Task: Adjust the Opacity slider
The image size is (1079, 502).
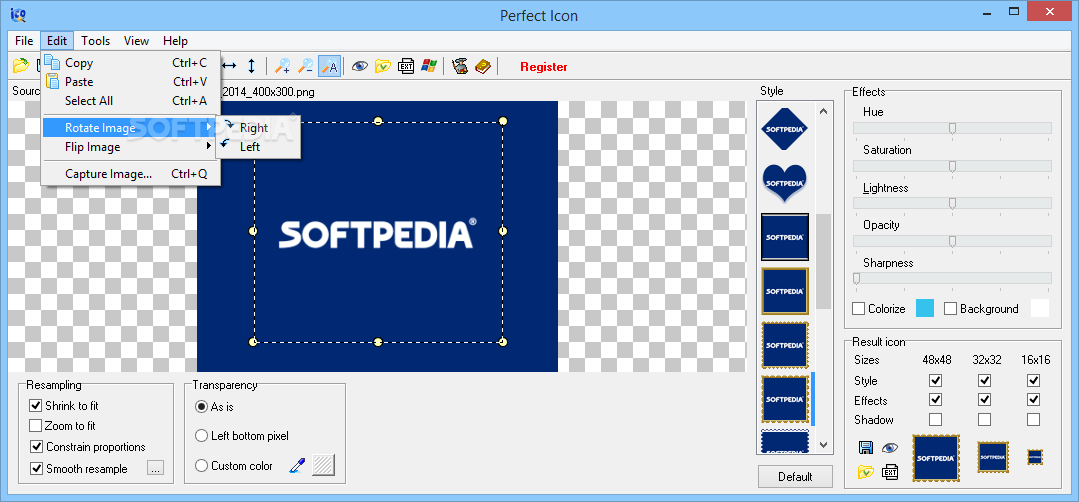Action: 952,241
